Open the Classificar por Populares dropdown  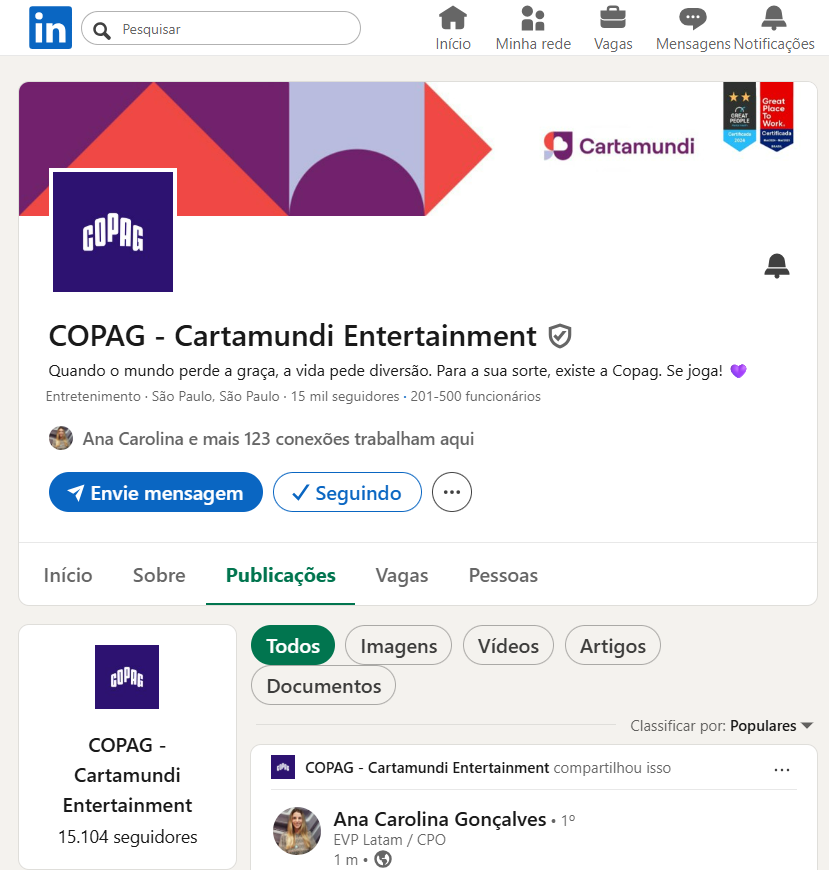point(721,726)
